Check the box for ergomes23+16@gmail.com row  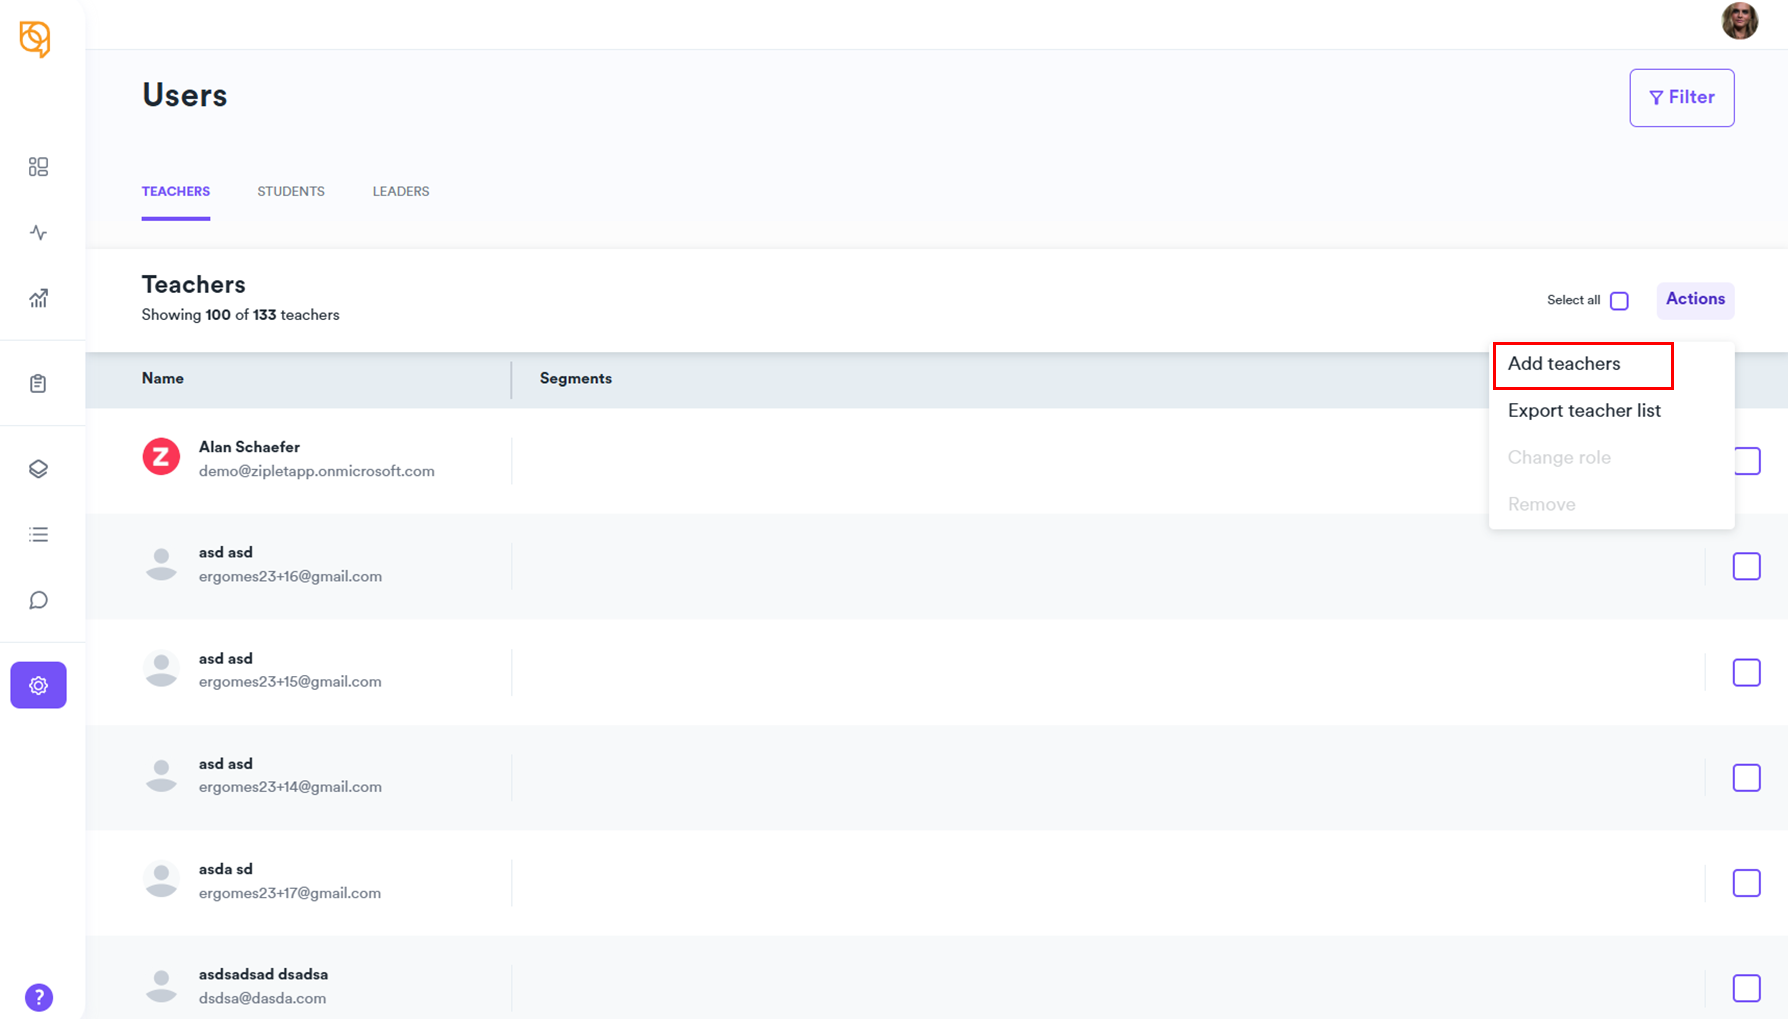1746,566
